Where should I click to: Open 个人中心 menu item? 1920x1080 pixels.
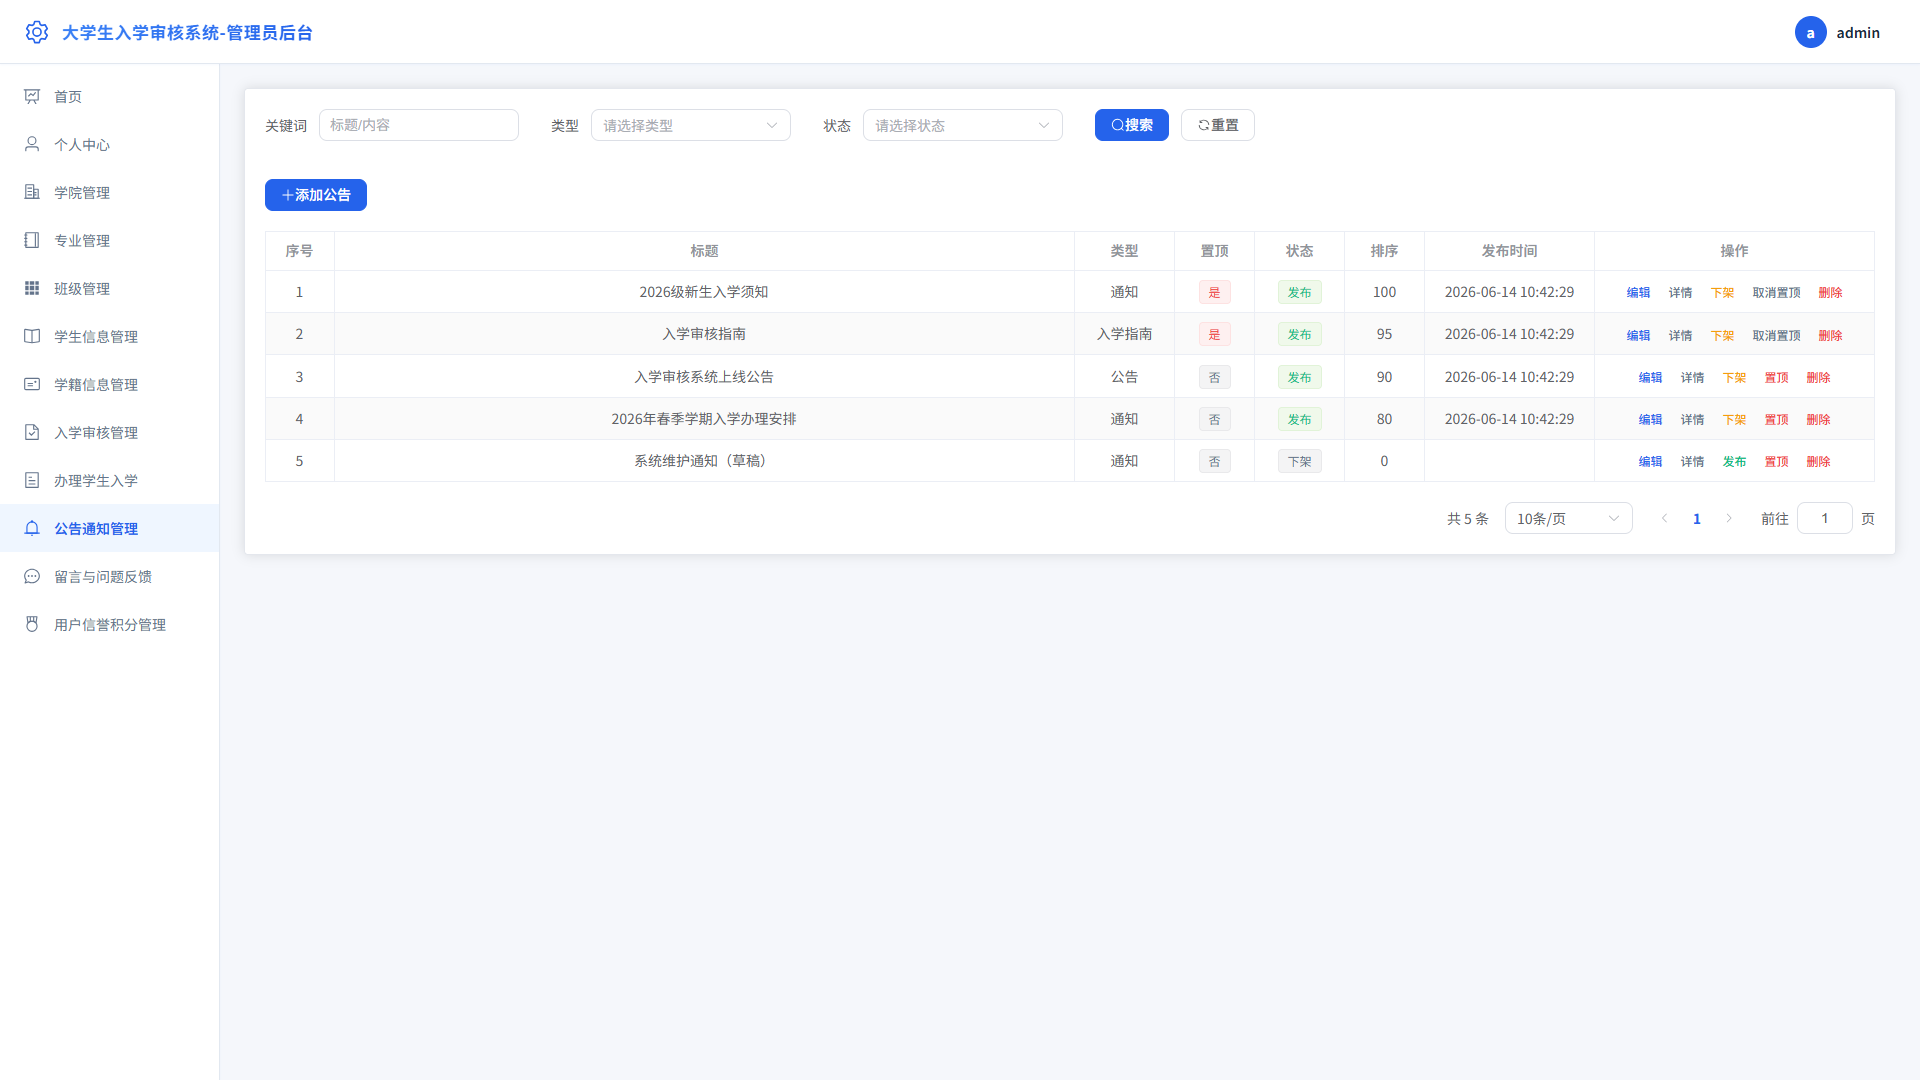coord(109,144)
